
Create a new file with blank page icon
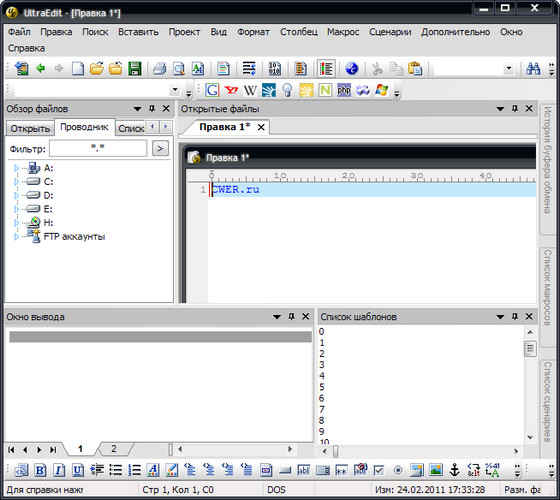tap(78, 69)
